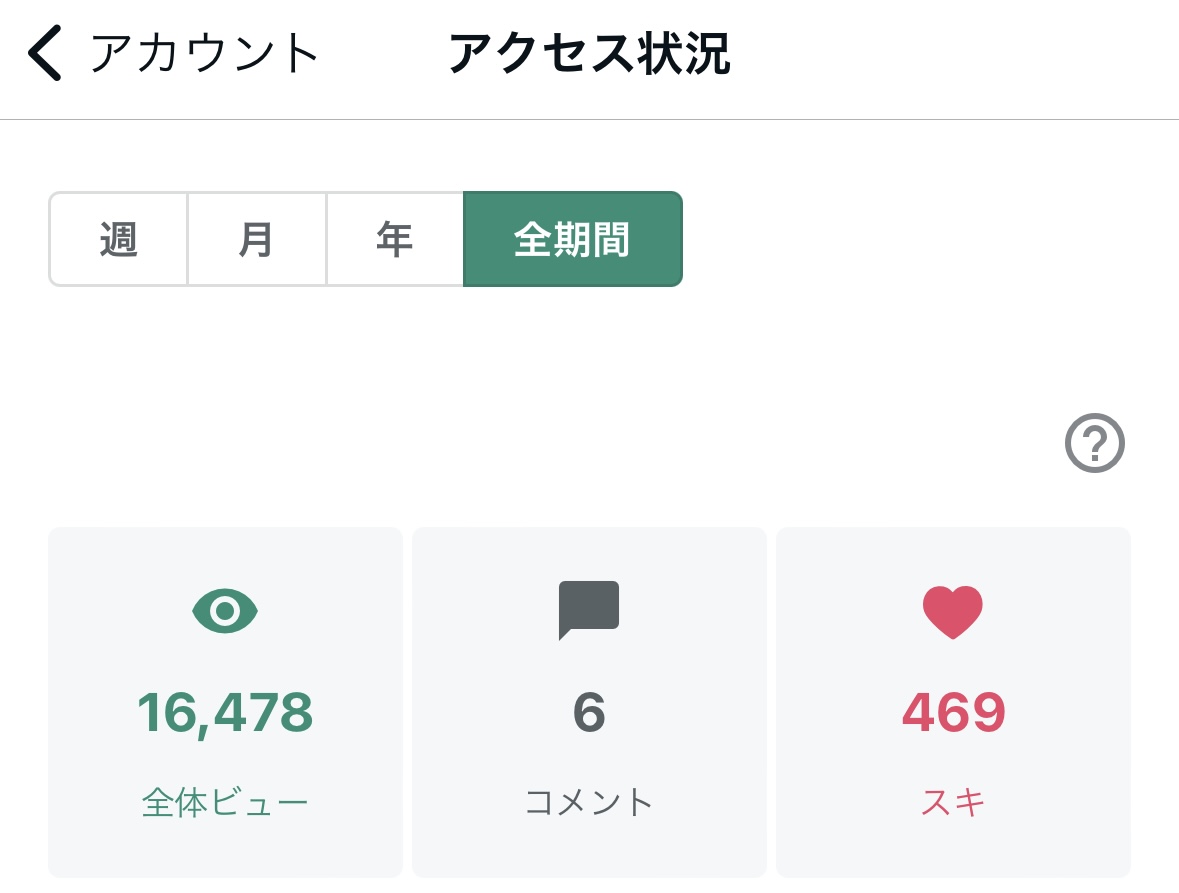This screenshot has width=1179, height=893.
Task: Select the 全期間 period tab
Action: (573, 239)
